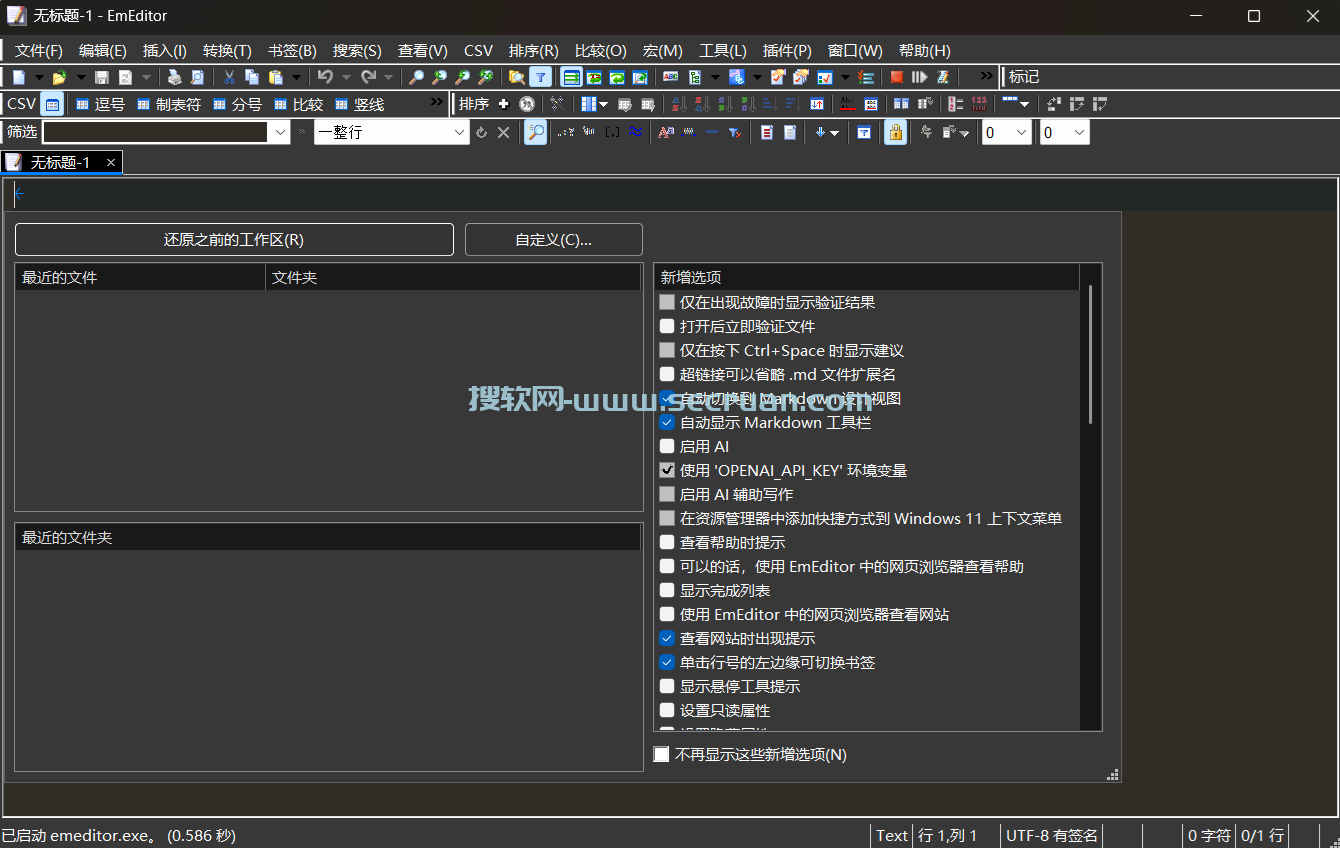1340x848 pixels.
Task: Click the red Stop macro icon
Action: click(896, 77)
